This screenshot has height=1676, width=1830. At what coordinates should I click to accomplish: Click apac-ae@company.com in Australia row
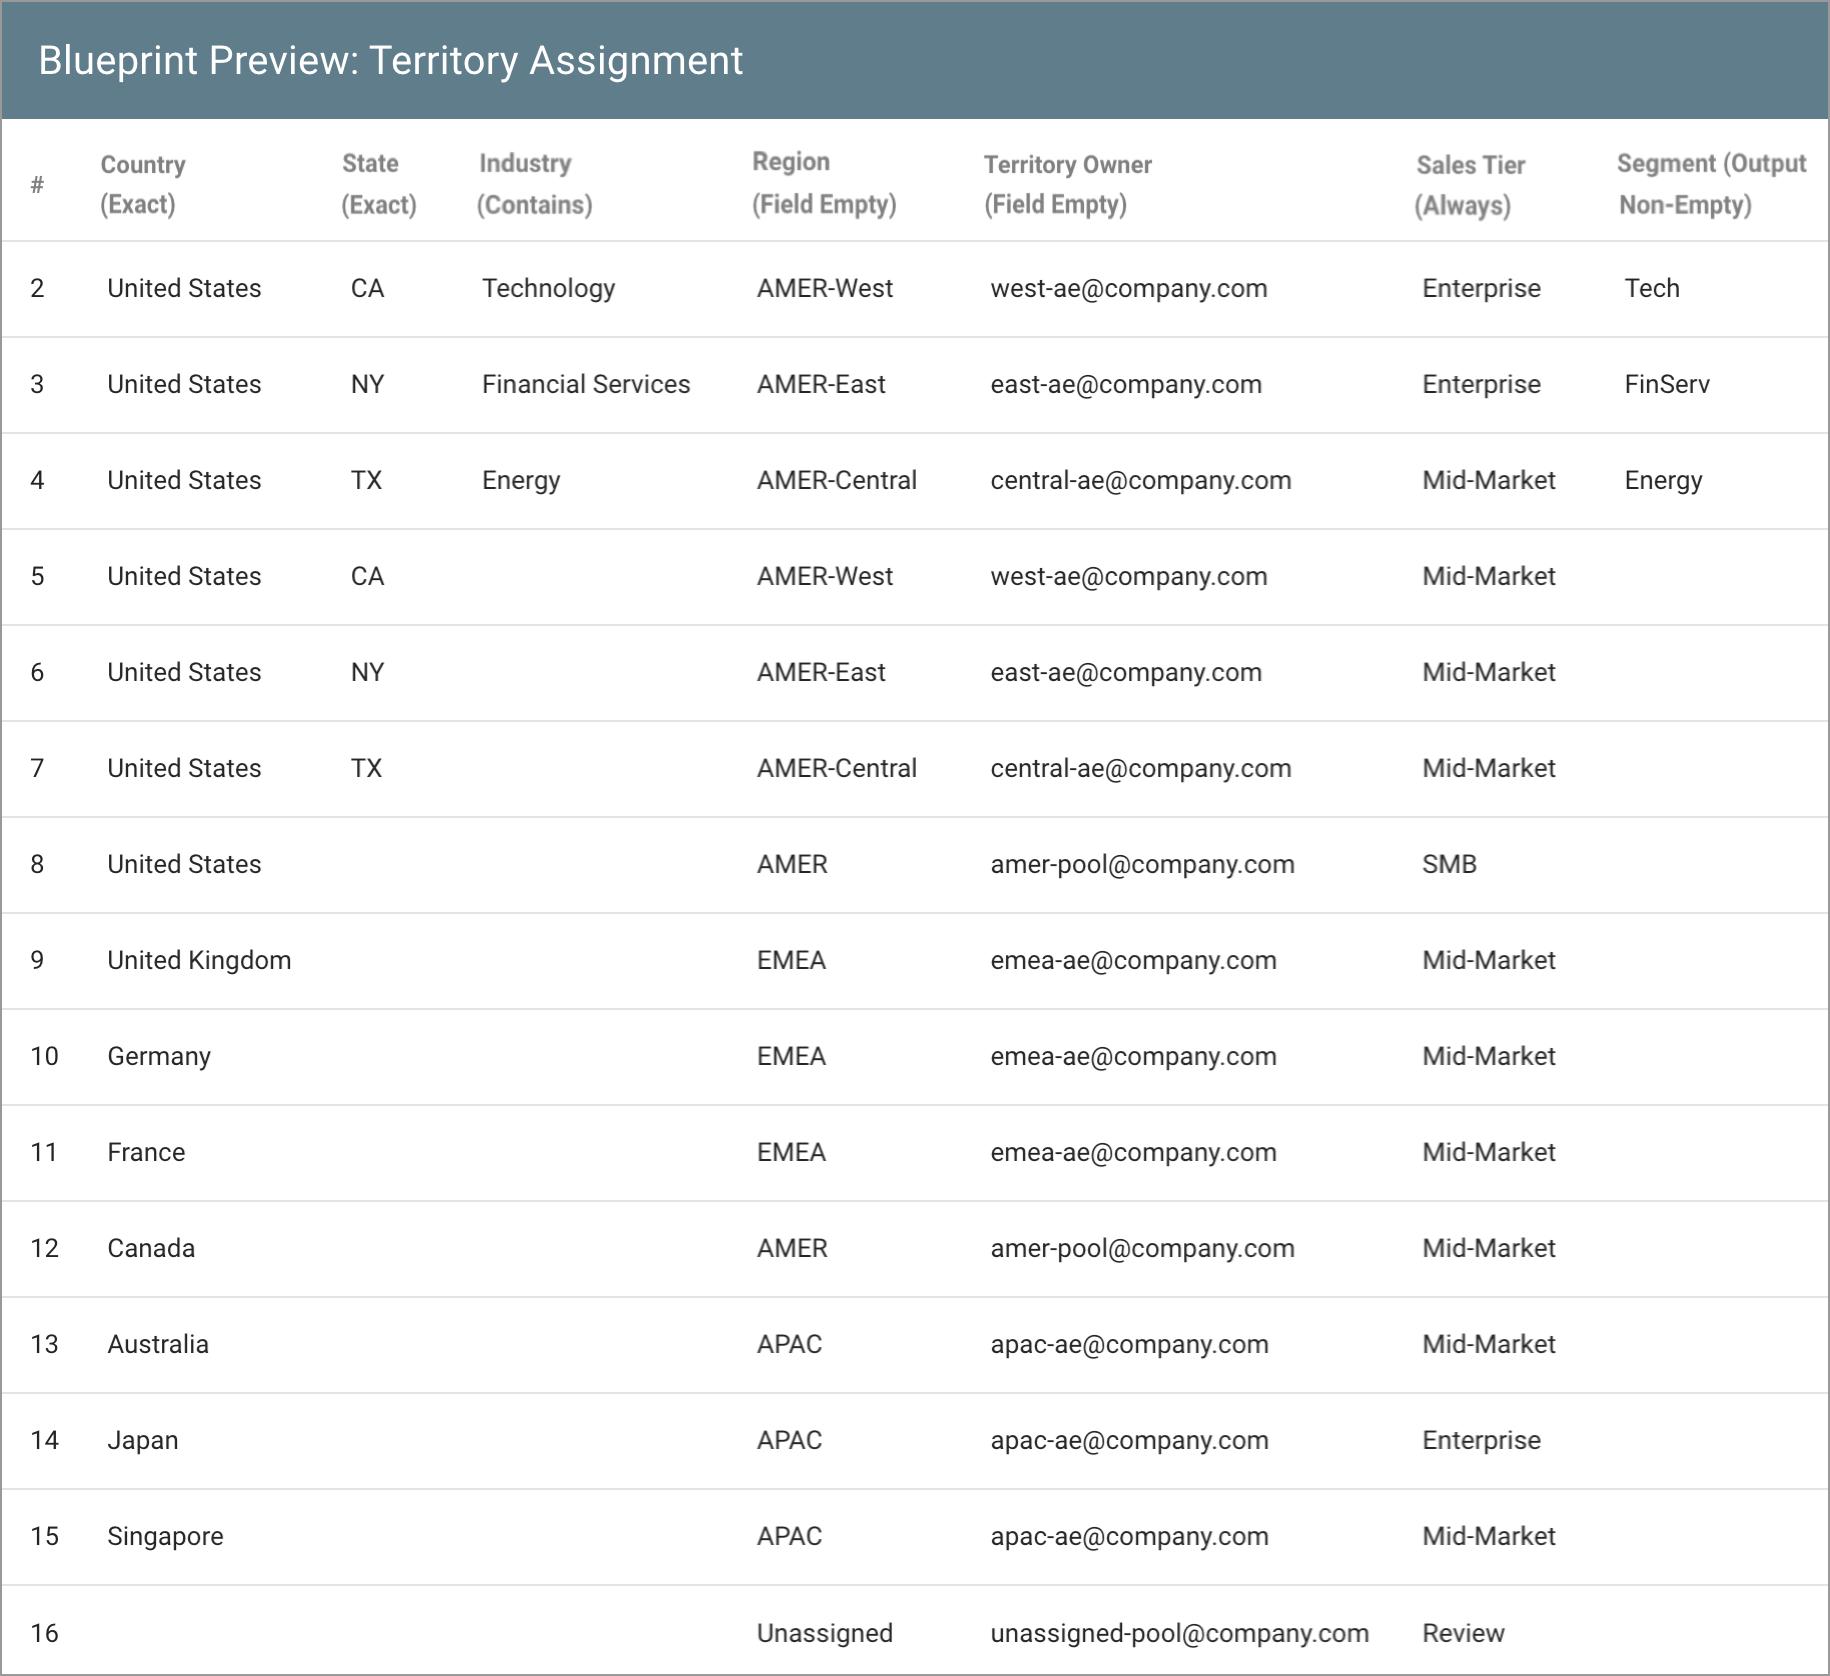(x=1129, y=1344)
